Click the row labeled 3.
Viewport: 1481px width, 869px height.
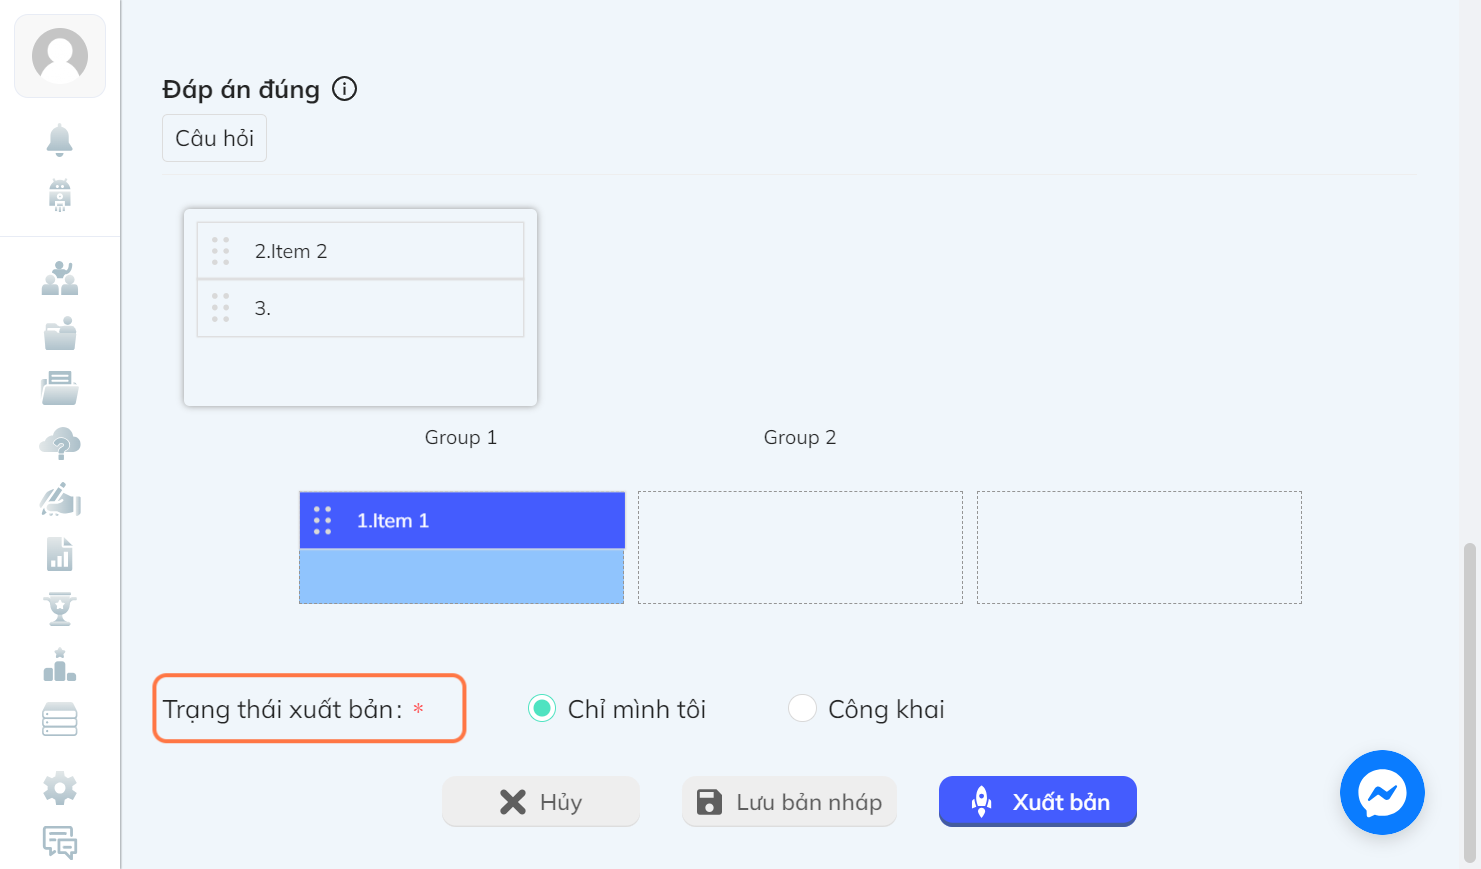pos(360,308)
